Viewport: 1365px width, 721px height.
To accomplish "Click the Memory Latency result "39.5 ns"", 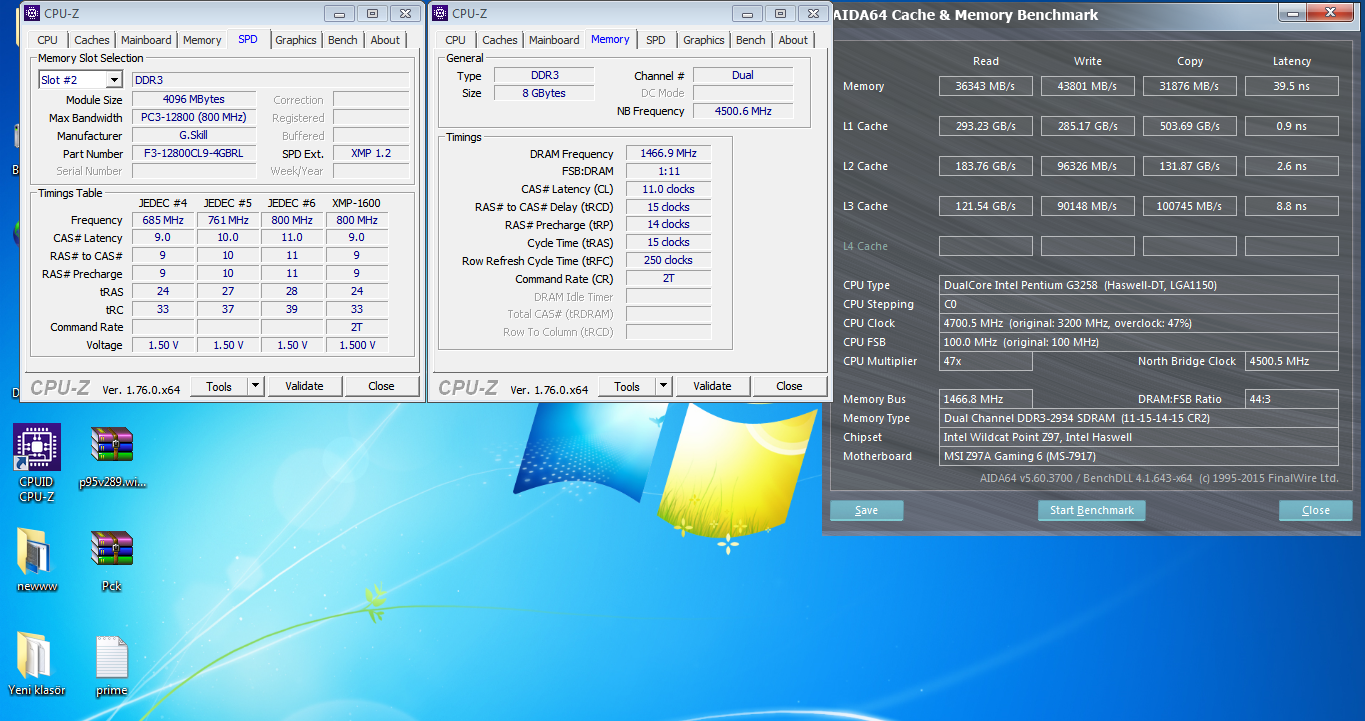I will tap(1291, 86).
